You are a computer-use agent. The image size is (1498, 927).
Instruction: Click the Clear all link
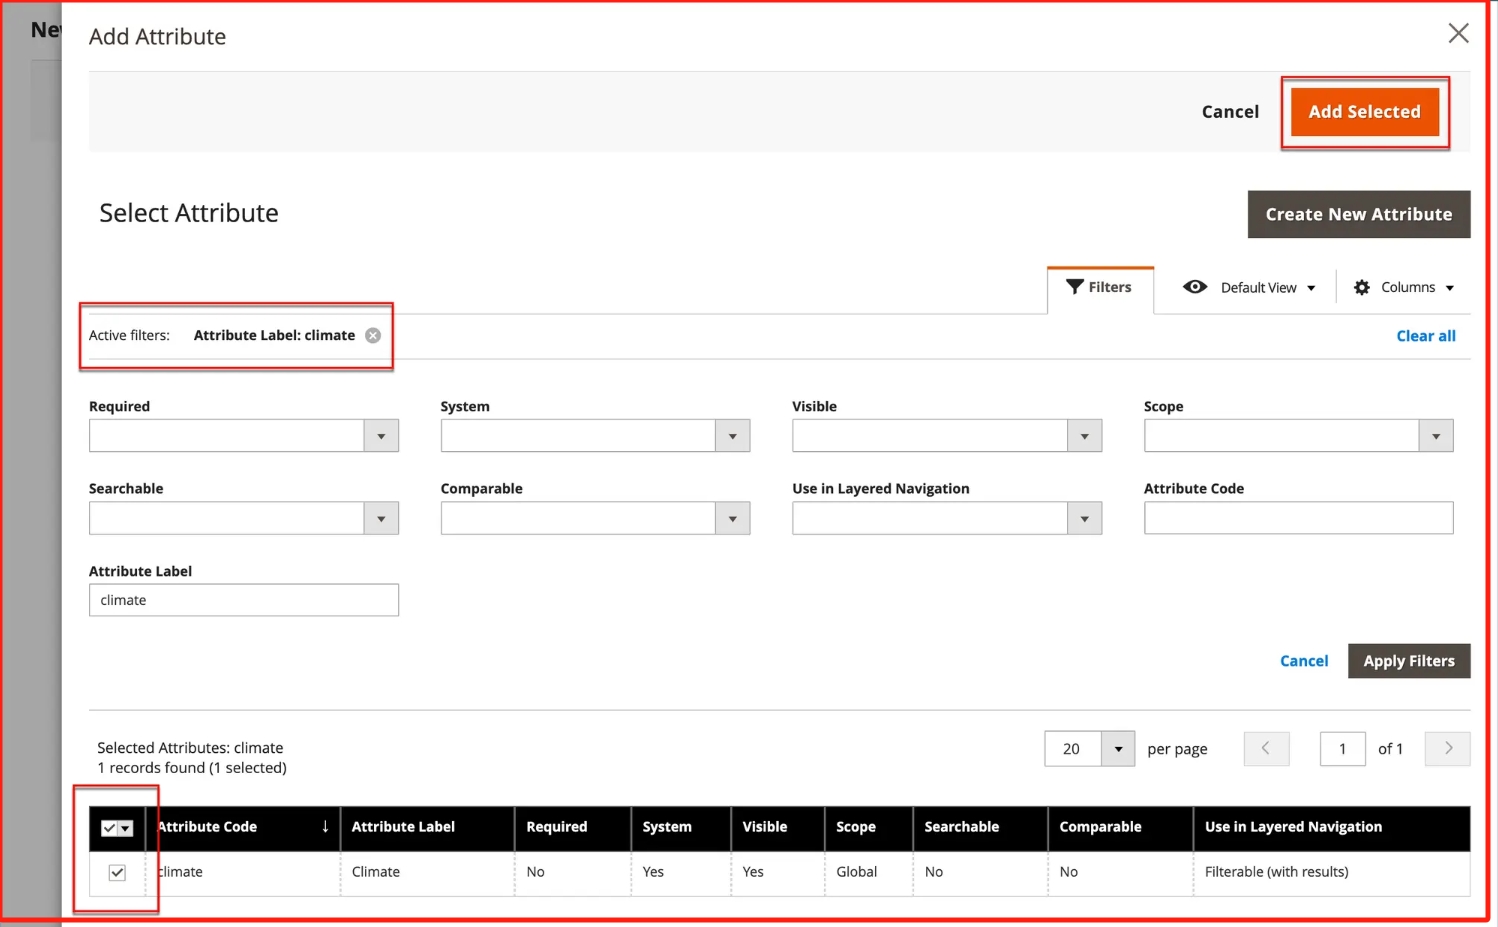(x=1425, y=336)
